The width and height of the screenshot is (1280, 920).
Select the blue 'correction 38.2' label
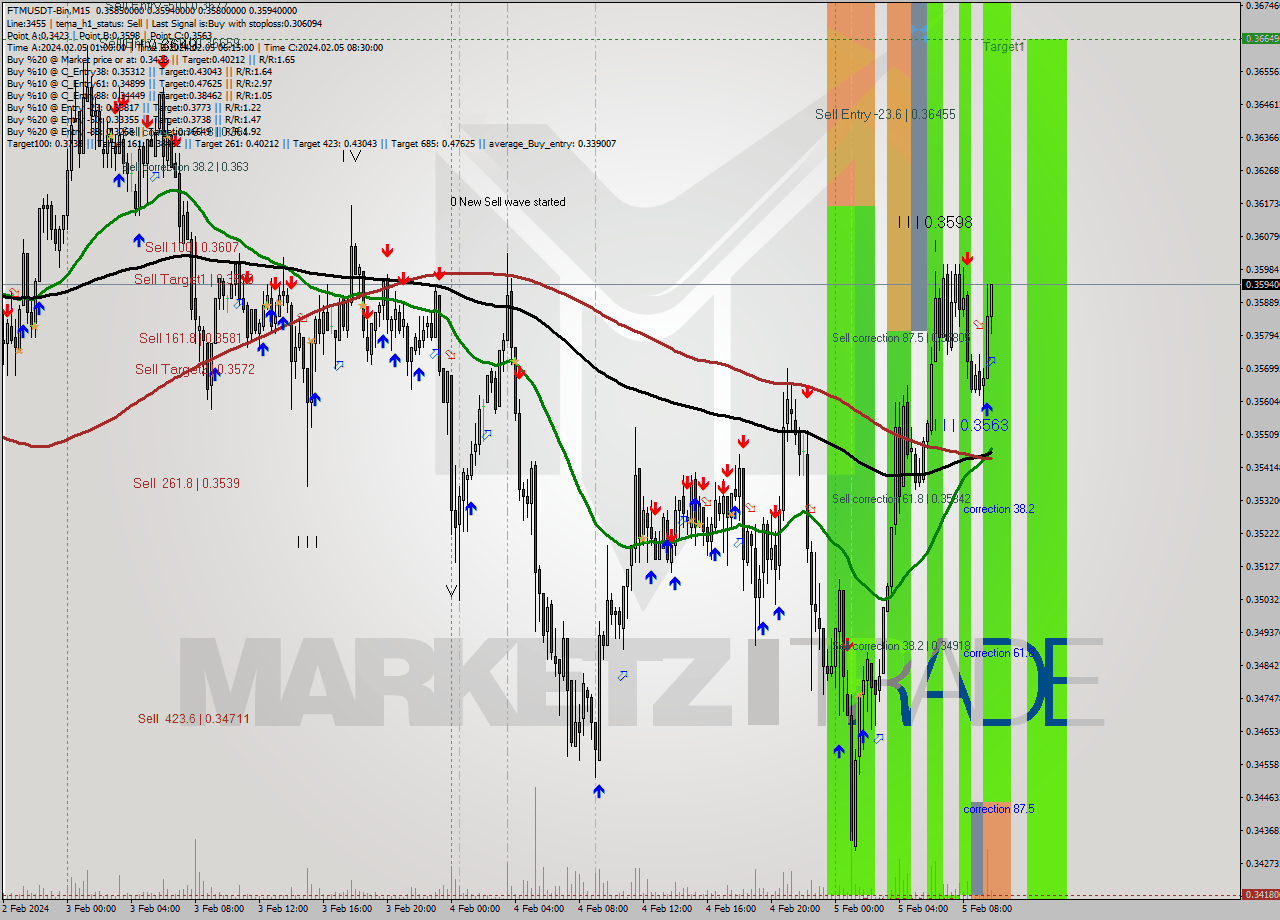pos(998,509)
